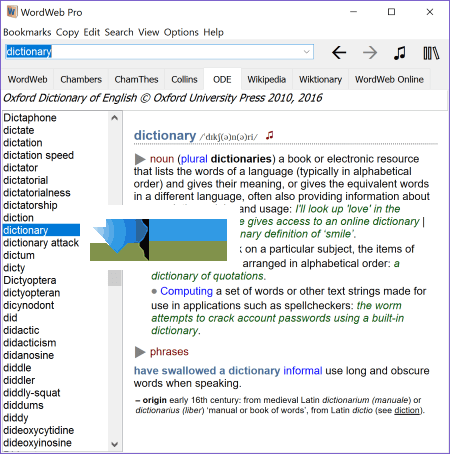Image resolution: width=450 pixels, height=454 pixels.
Task: Select 'dictionary attack' in the word list
Action: point(41,243)
